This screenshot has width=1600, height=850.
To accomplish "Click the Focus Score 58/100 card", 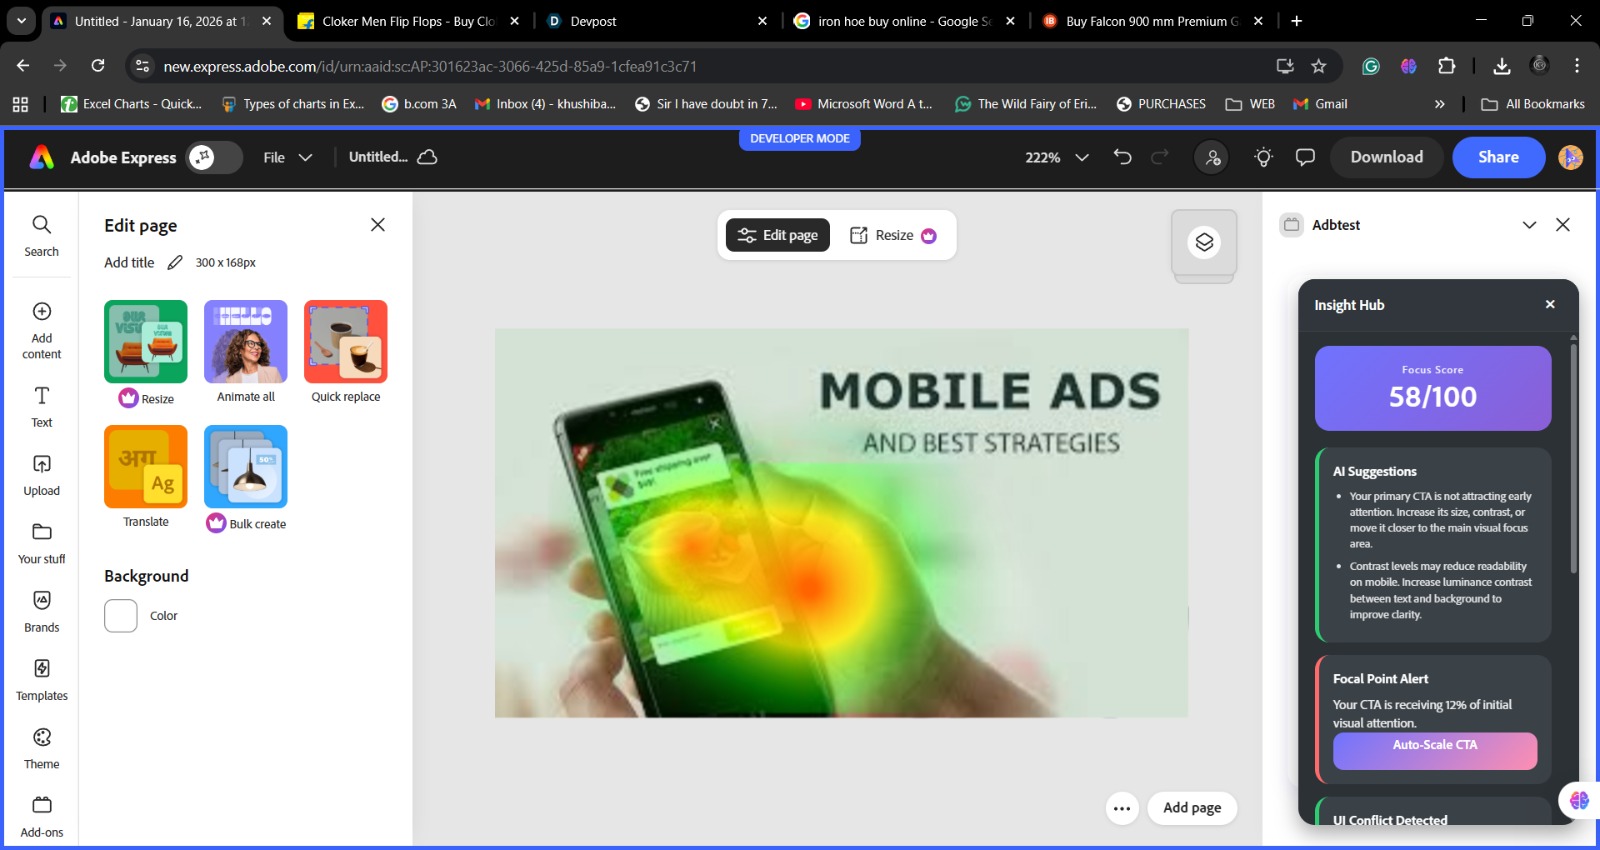I will 1433,388.
